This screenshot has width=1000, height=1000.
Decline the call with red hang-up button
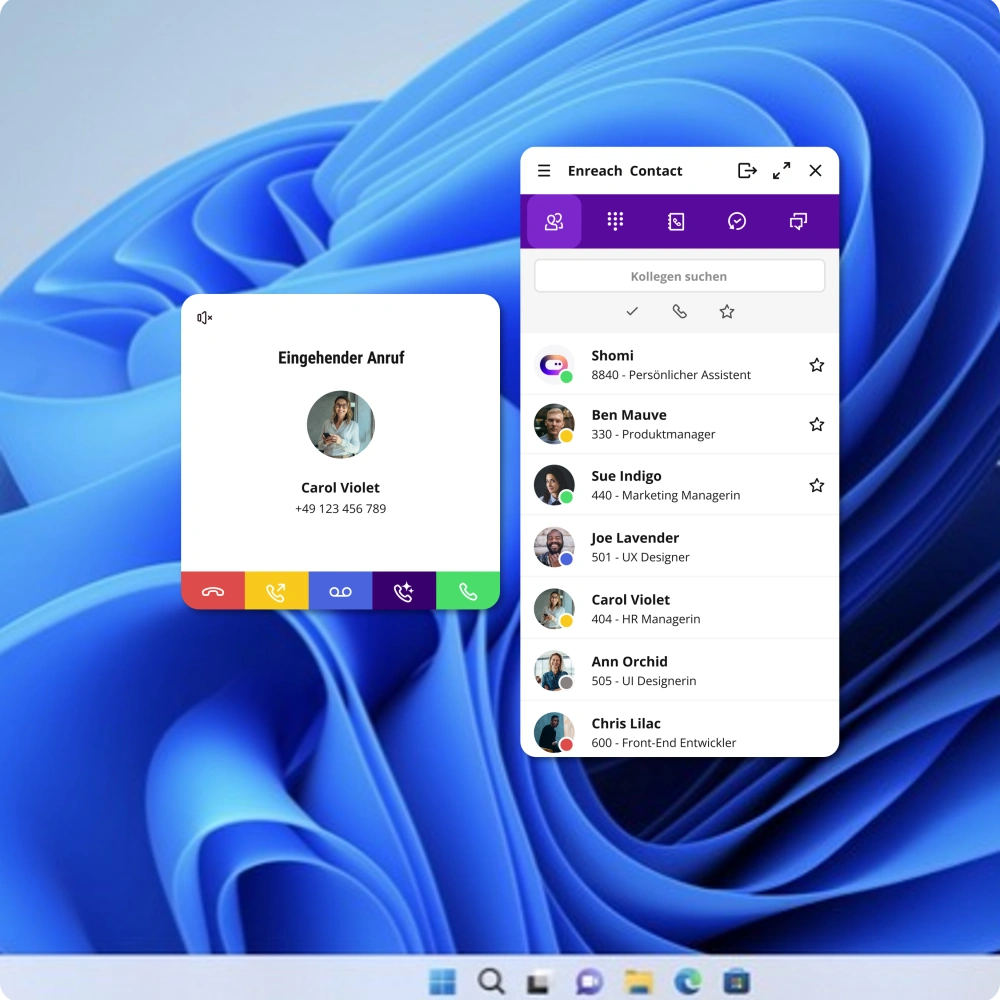point(213,591)
